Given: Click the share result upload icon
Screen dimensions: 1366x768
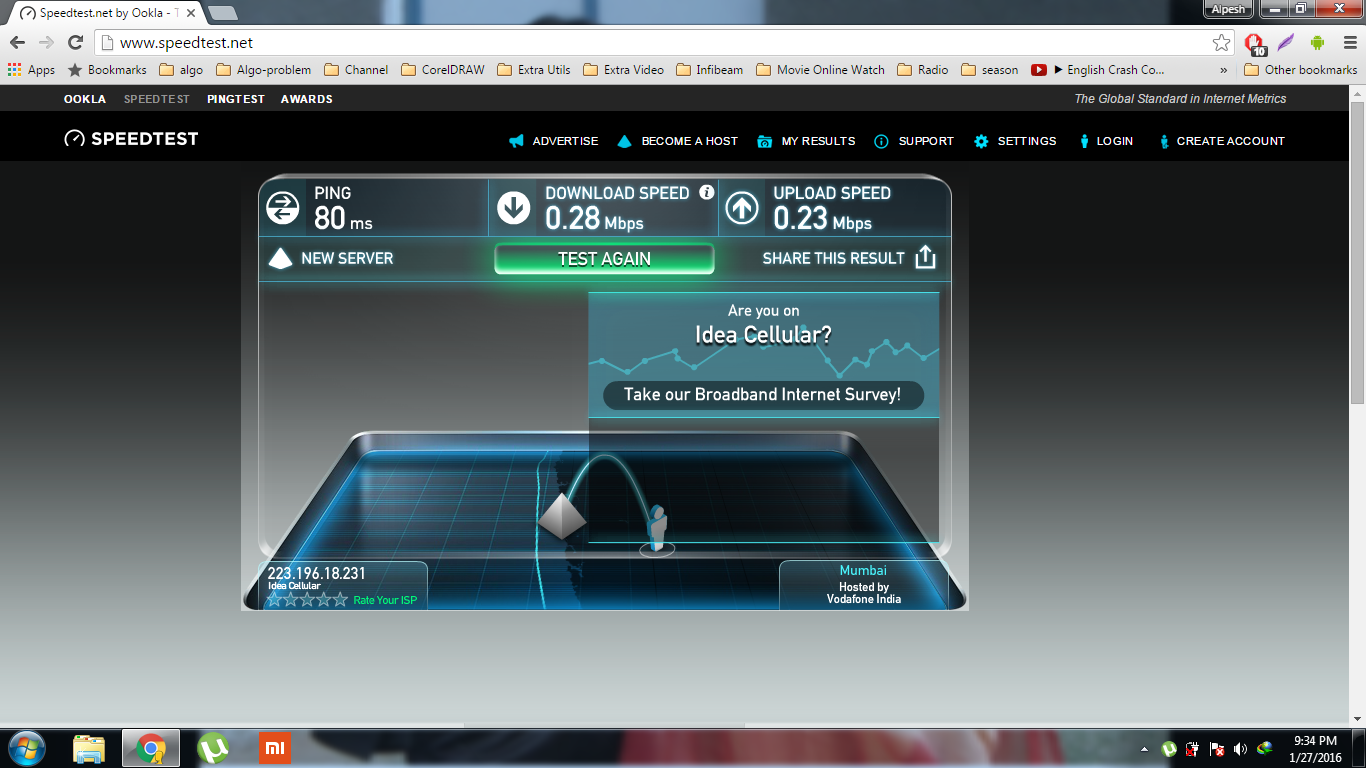Looking at the screenshot, I should pos(926,257).
